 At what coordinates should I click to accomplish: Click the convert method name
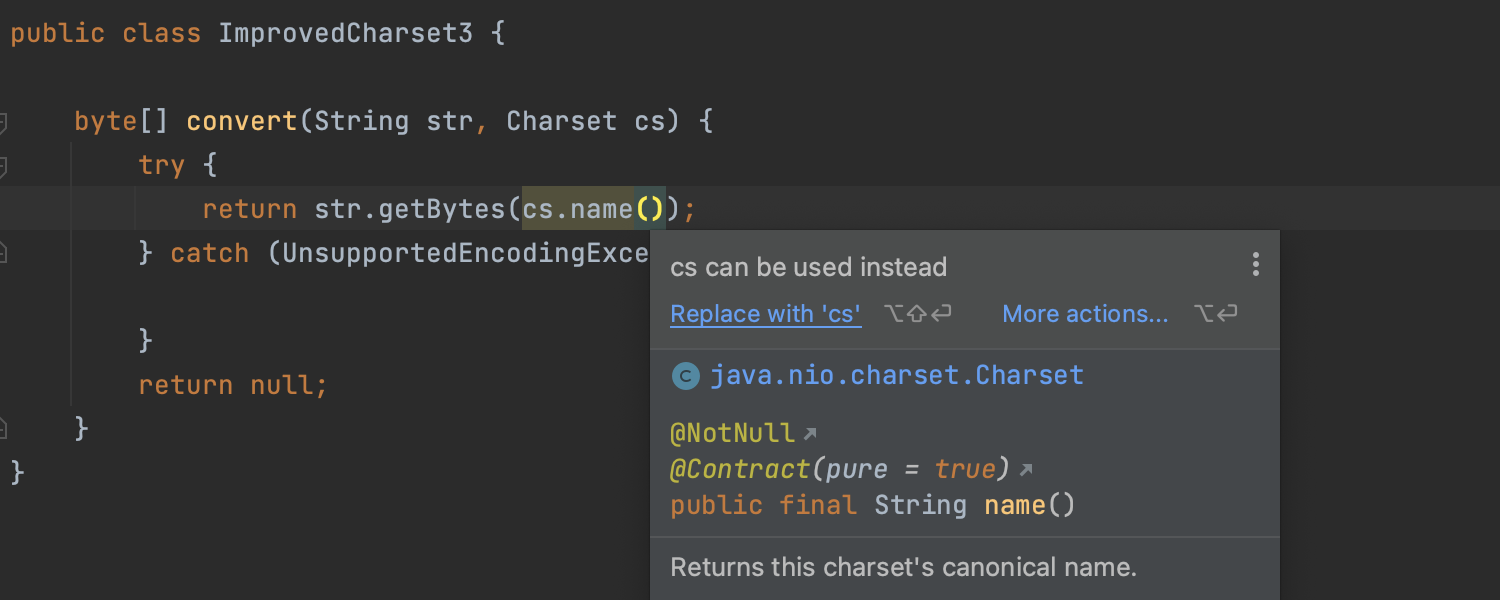[x=242, y=122]
